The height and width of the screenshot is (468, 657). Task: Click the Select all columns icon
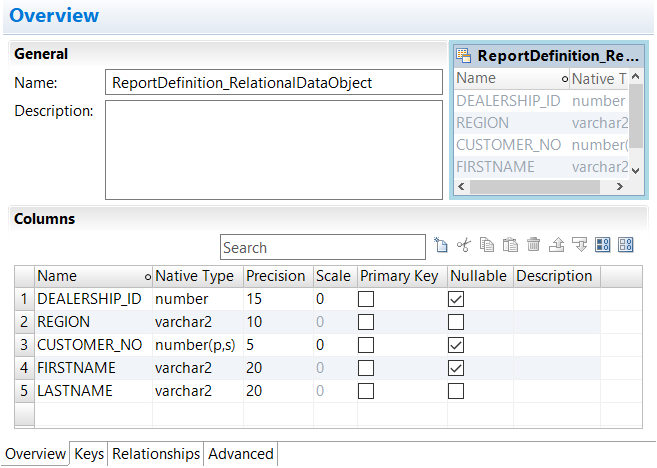pyautogui.click(x=603, y=245)
